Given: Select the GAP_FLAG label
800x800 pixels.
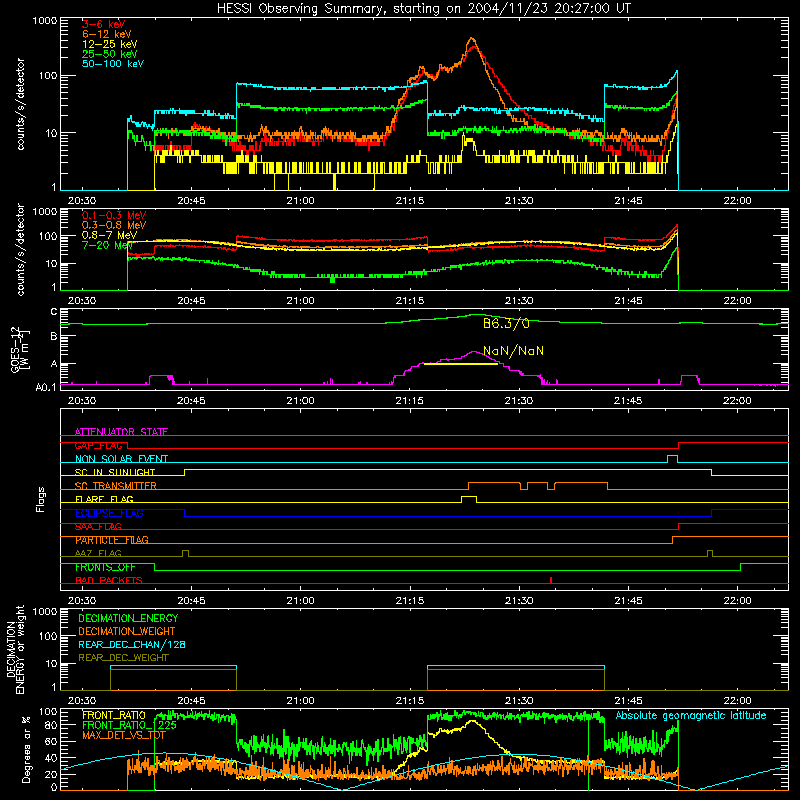Looking at the screenshot, I should click(x=98, y=445).
